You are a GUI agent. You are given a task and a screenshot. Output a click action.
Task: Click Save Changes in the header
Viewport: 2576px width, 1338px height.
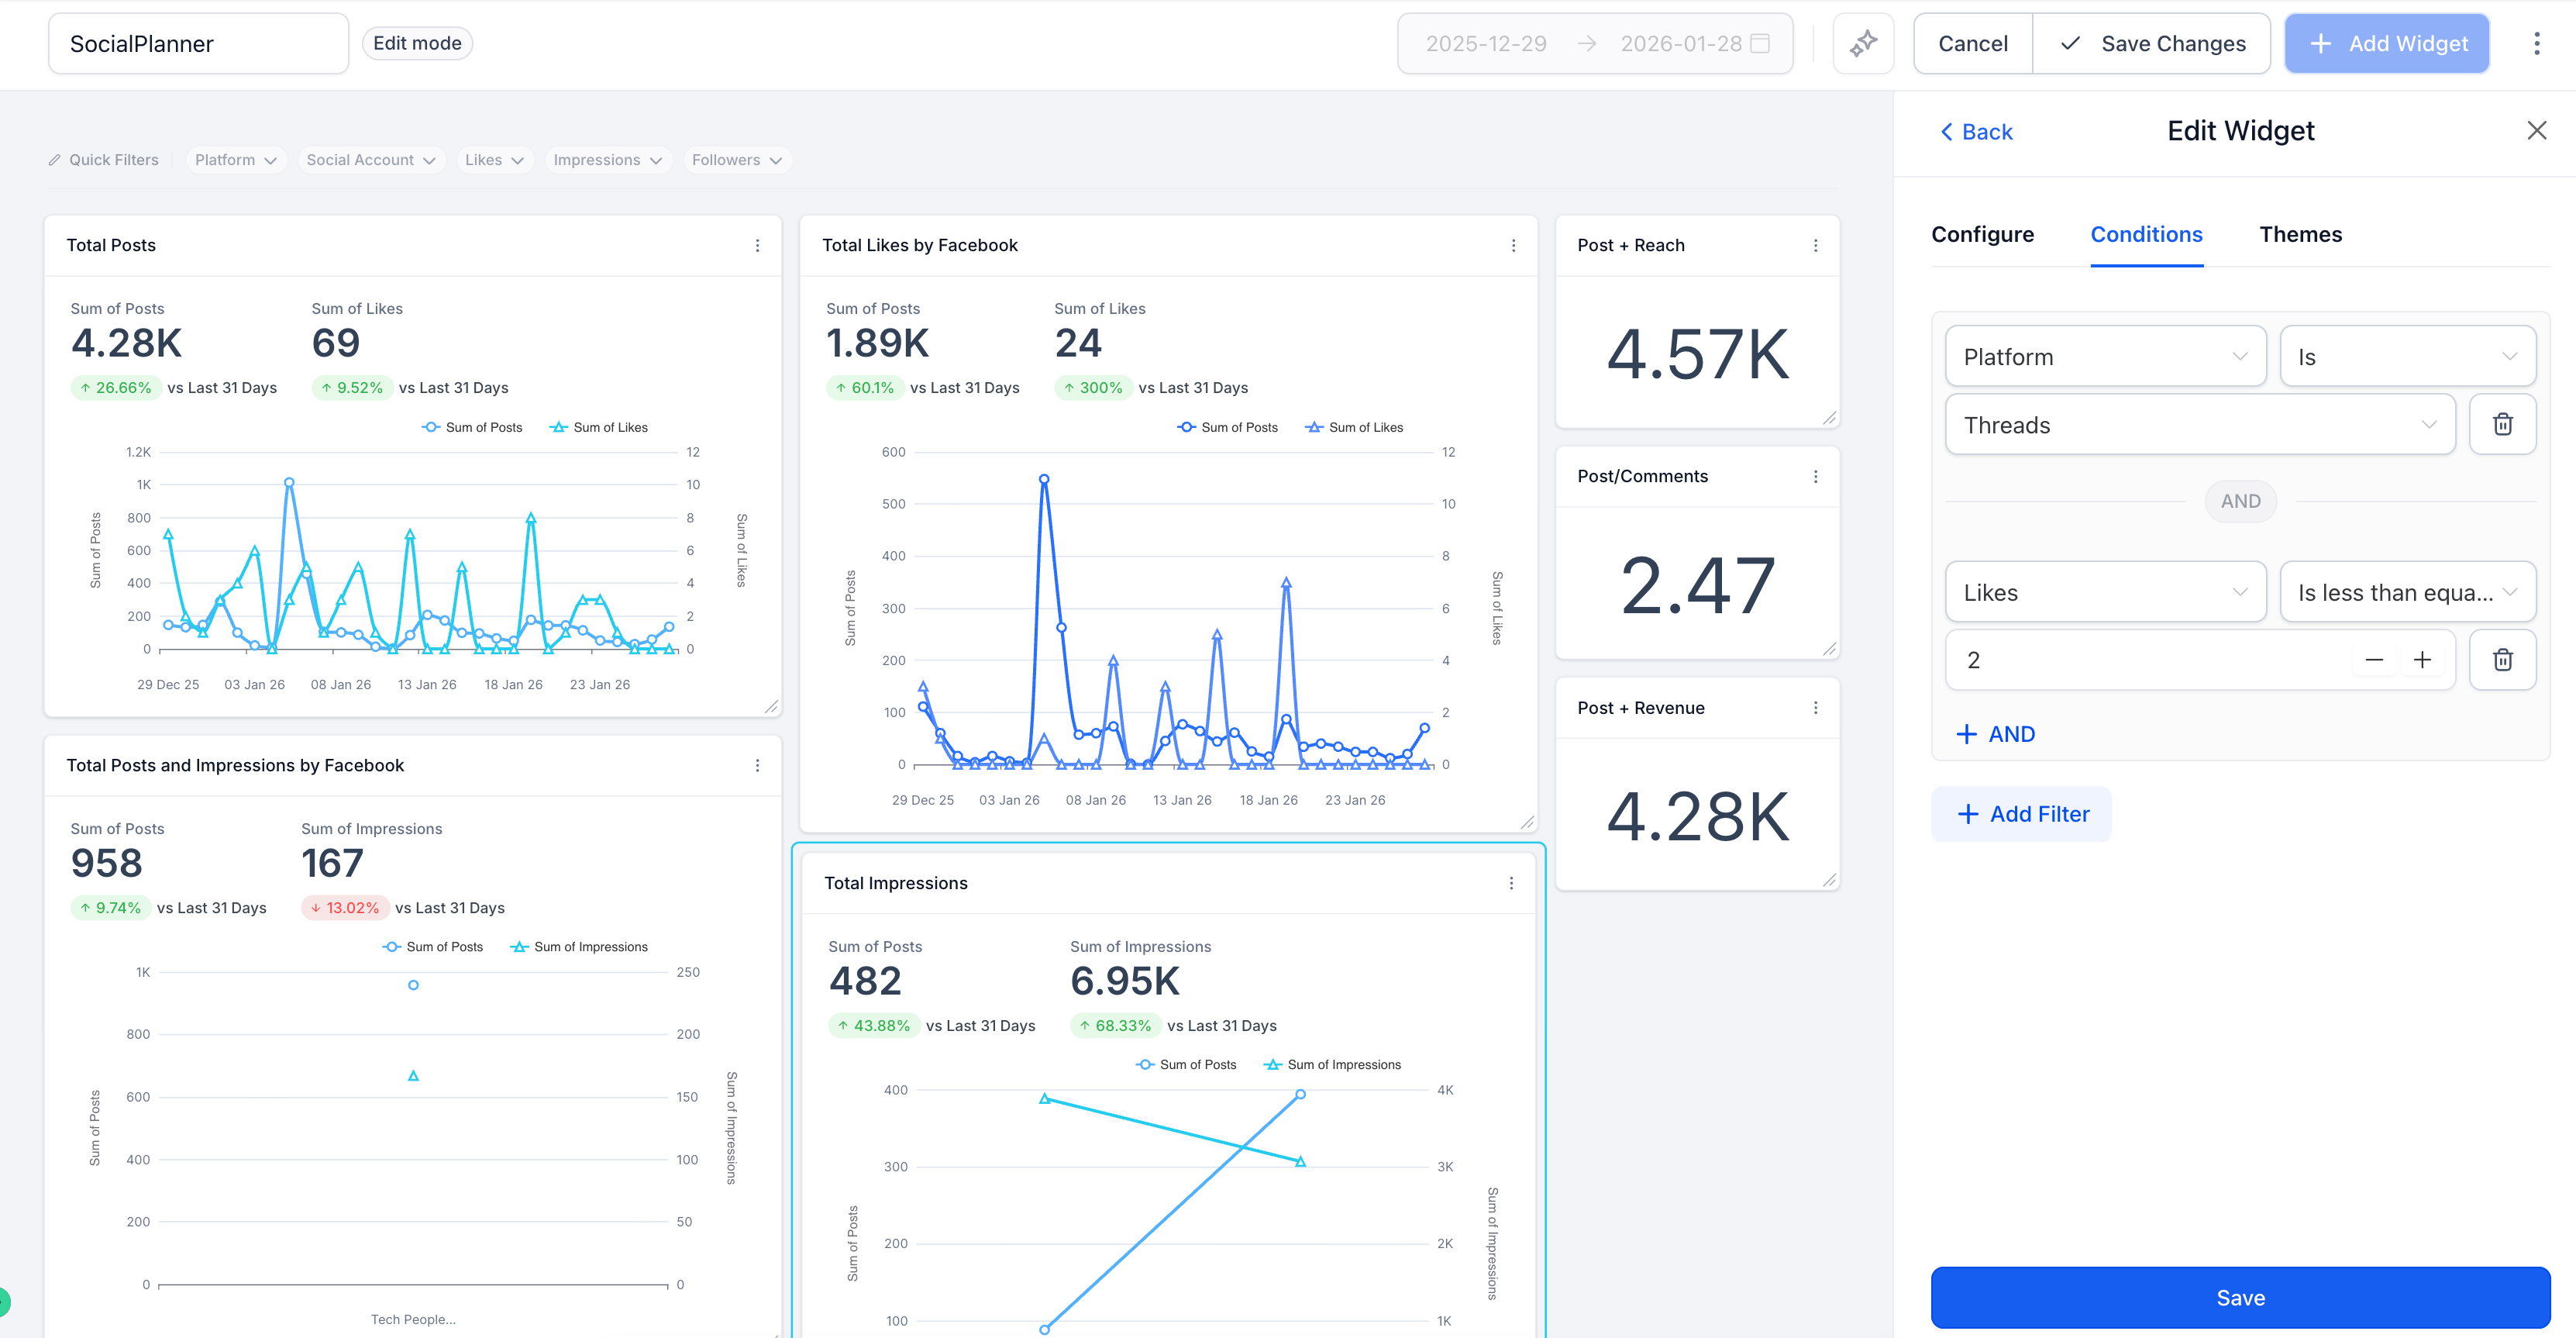coord(2151,43)
